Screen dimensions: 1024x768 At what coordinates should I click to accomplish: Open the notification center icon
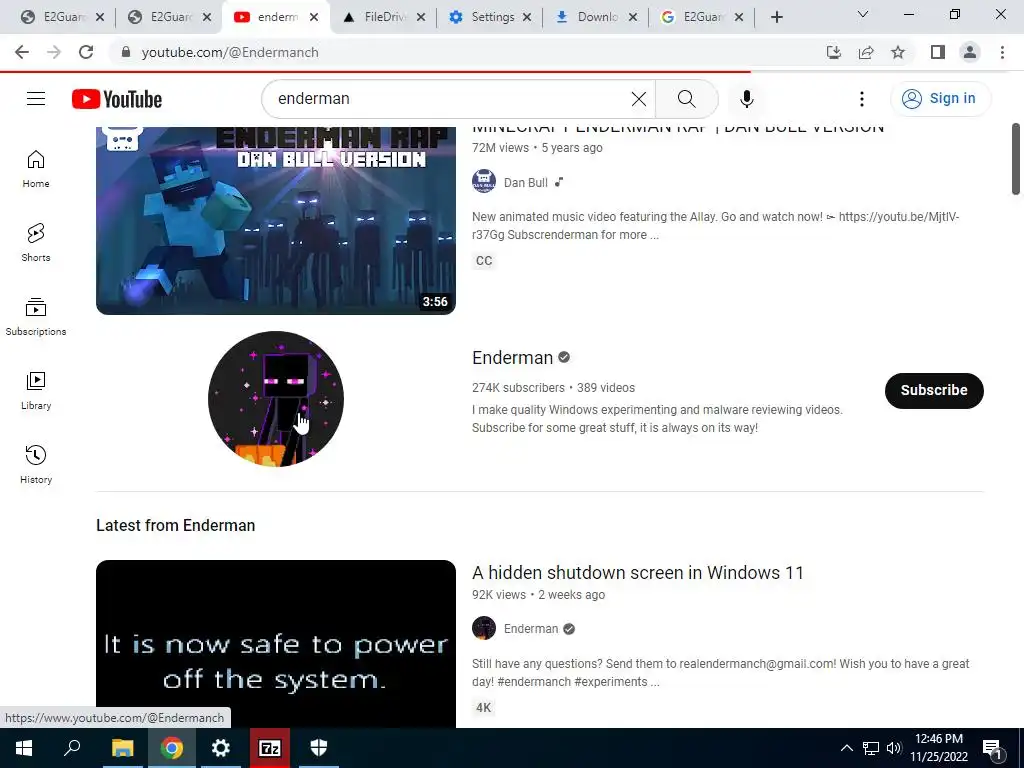pyautogui.click(x=992, y=749)
